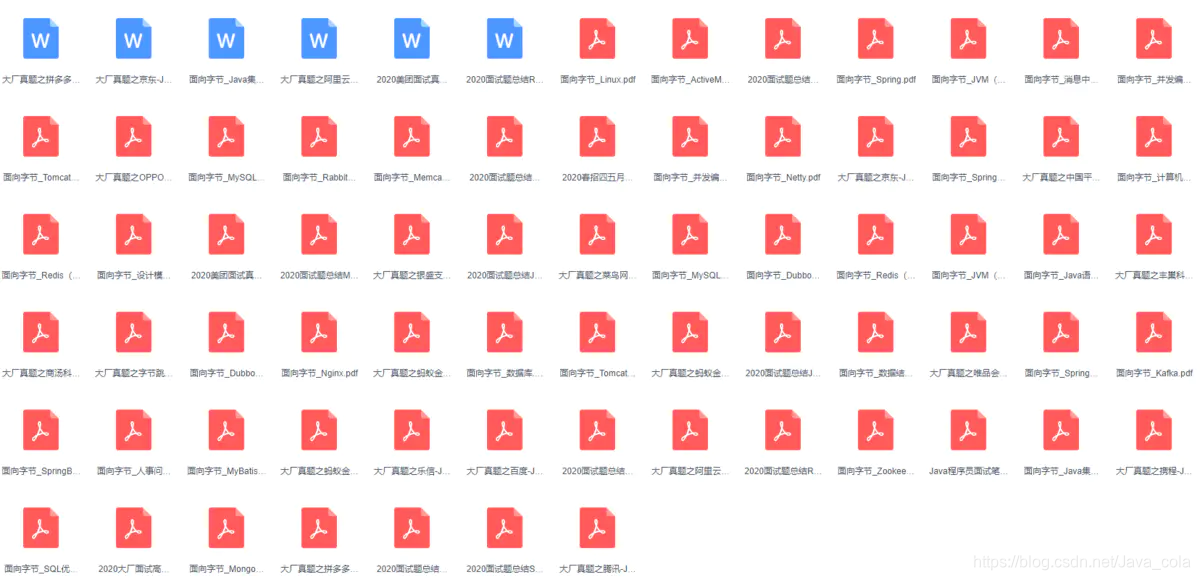
Task: Open the 大厂真题之字节跳 PDF icon
Action: pos(134,333)
